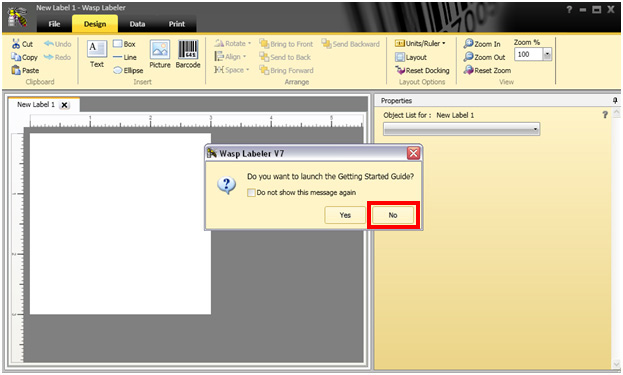Insert a Text object
623x375 pixels.
pyautogui.click(x=97, y=54)
